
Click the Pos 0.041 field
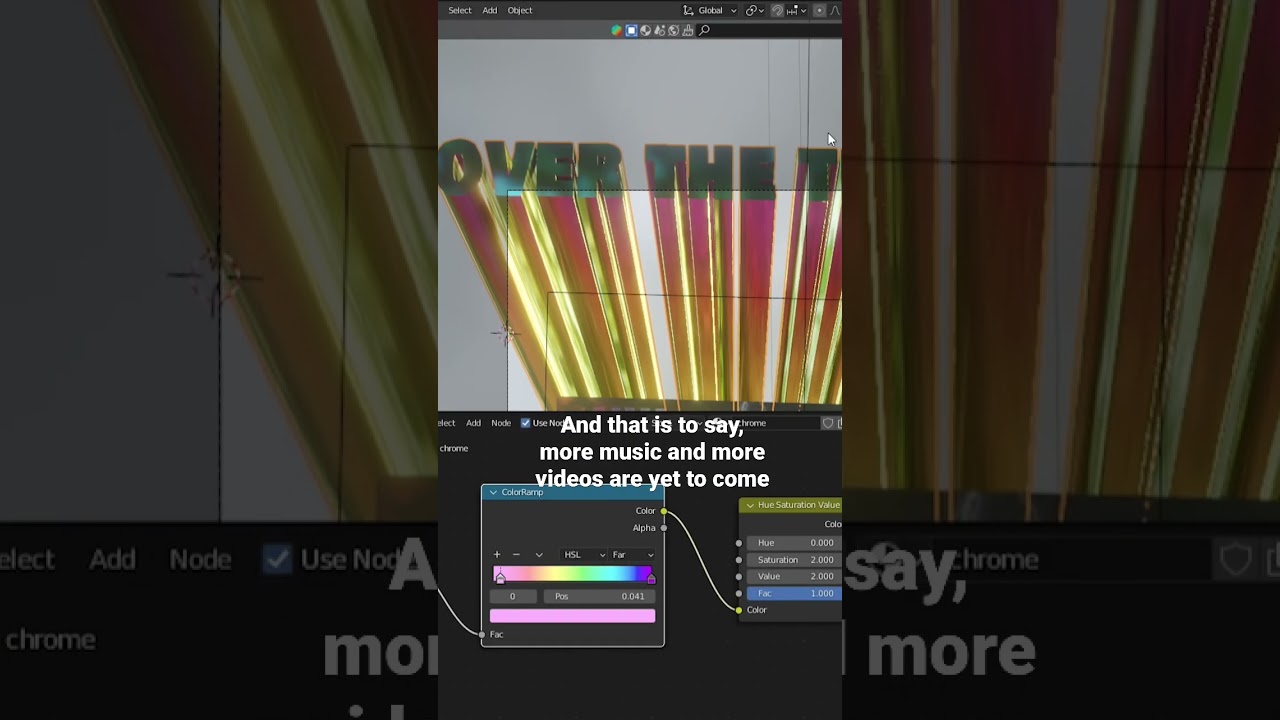coord(599,596)
